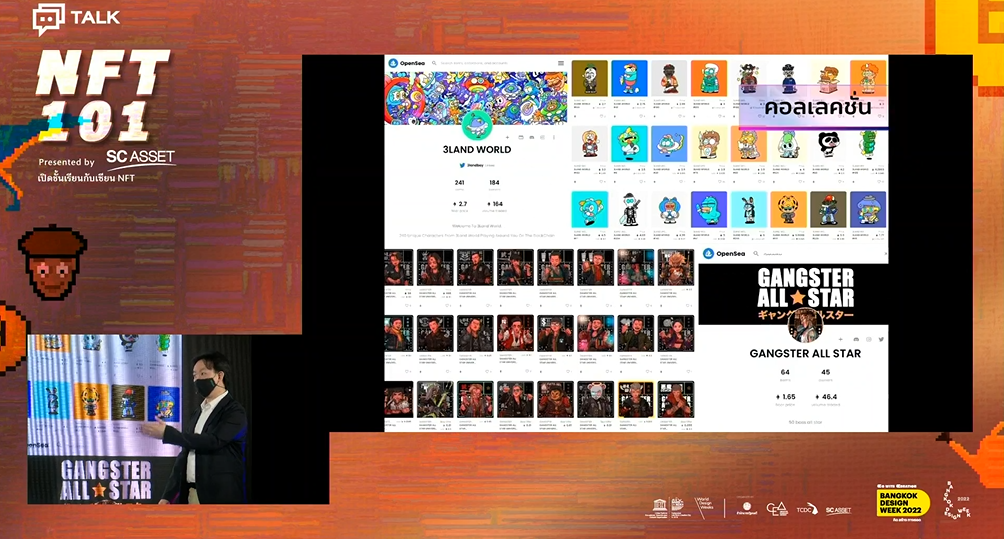This screenshot has width=1004, height=539.
Task: Click the plus icon on Gangster All Star page
Action: click(x=841, y=339)
